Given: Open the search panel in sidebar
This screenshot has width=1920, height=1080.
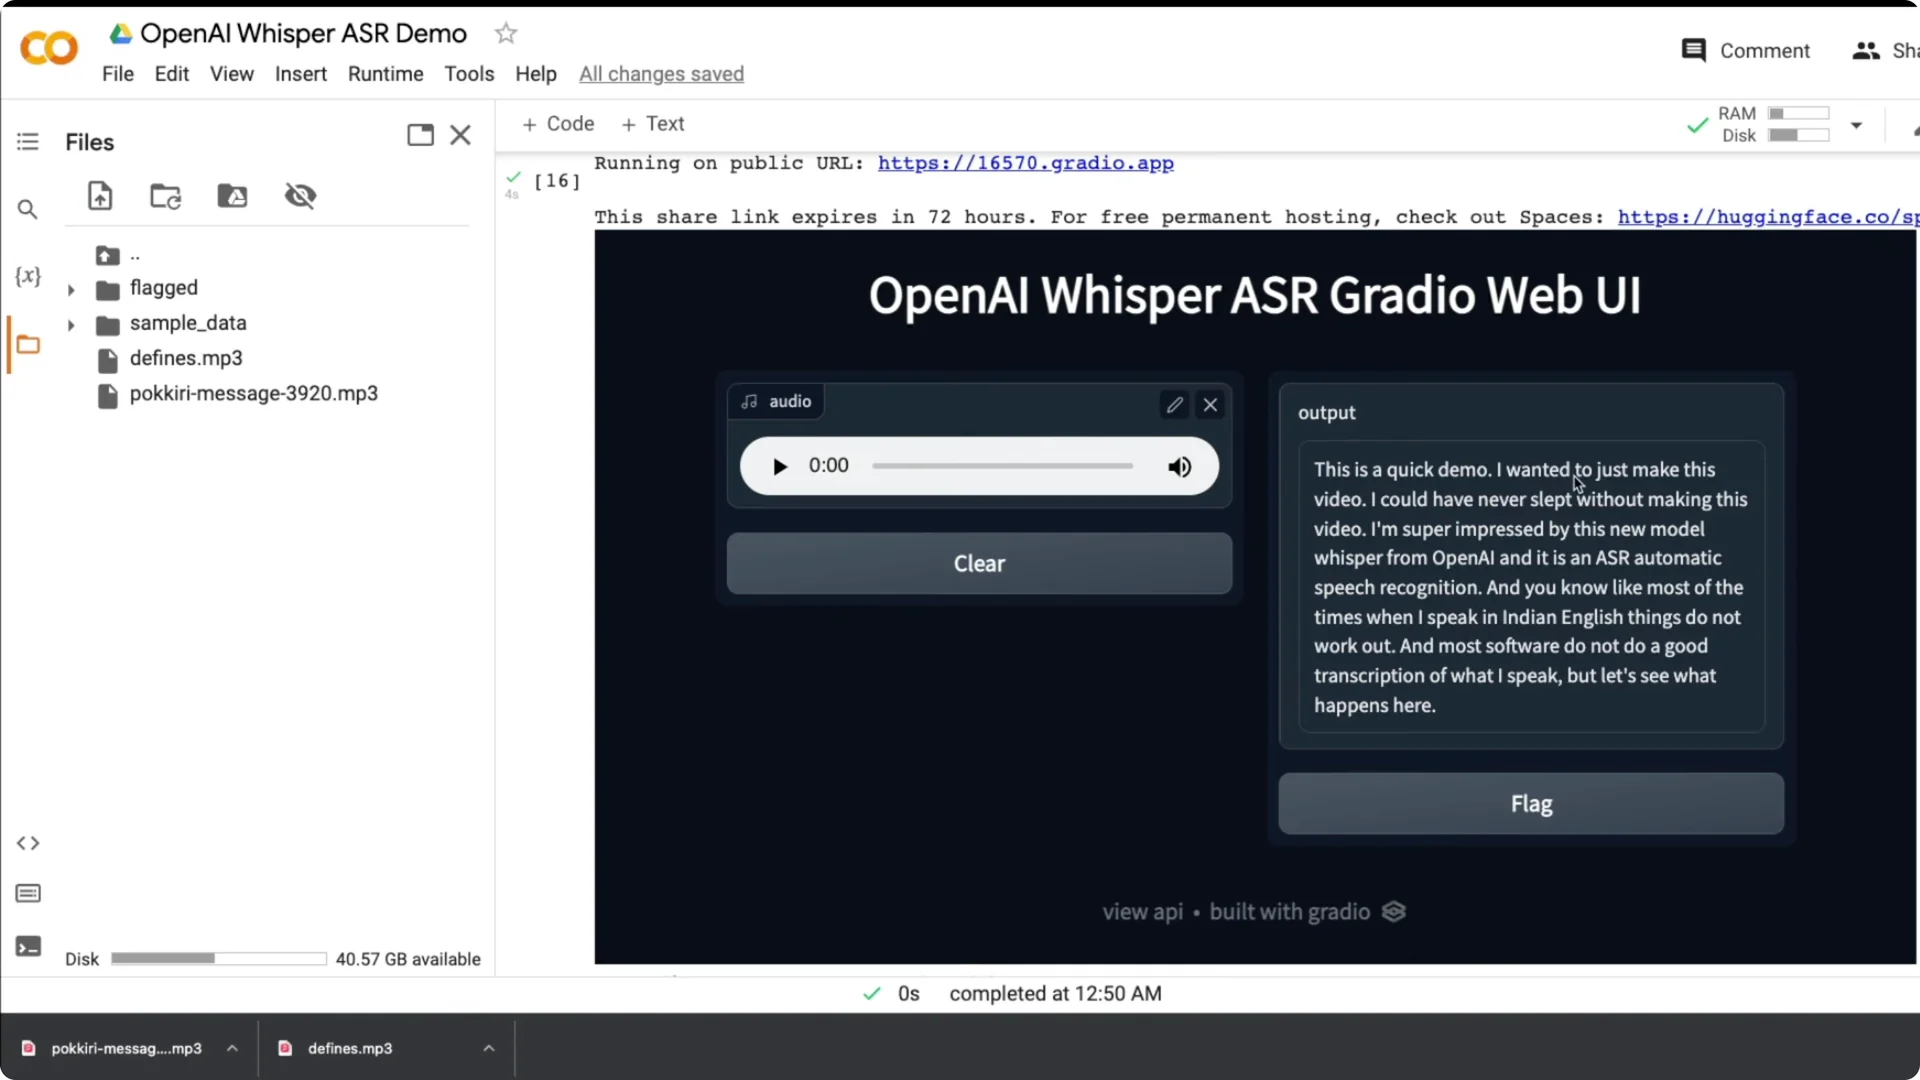Looking at the screenshot, I should (x=27, y=209).
